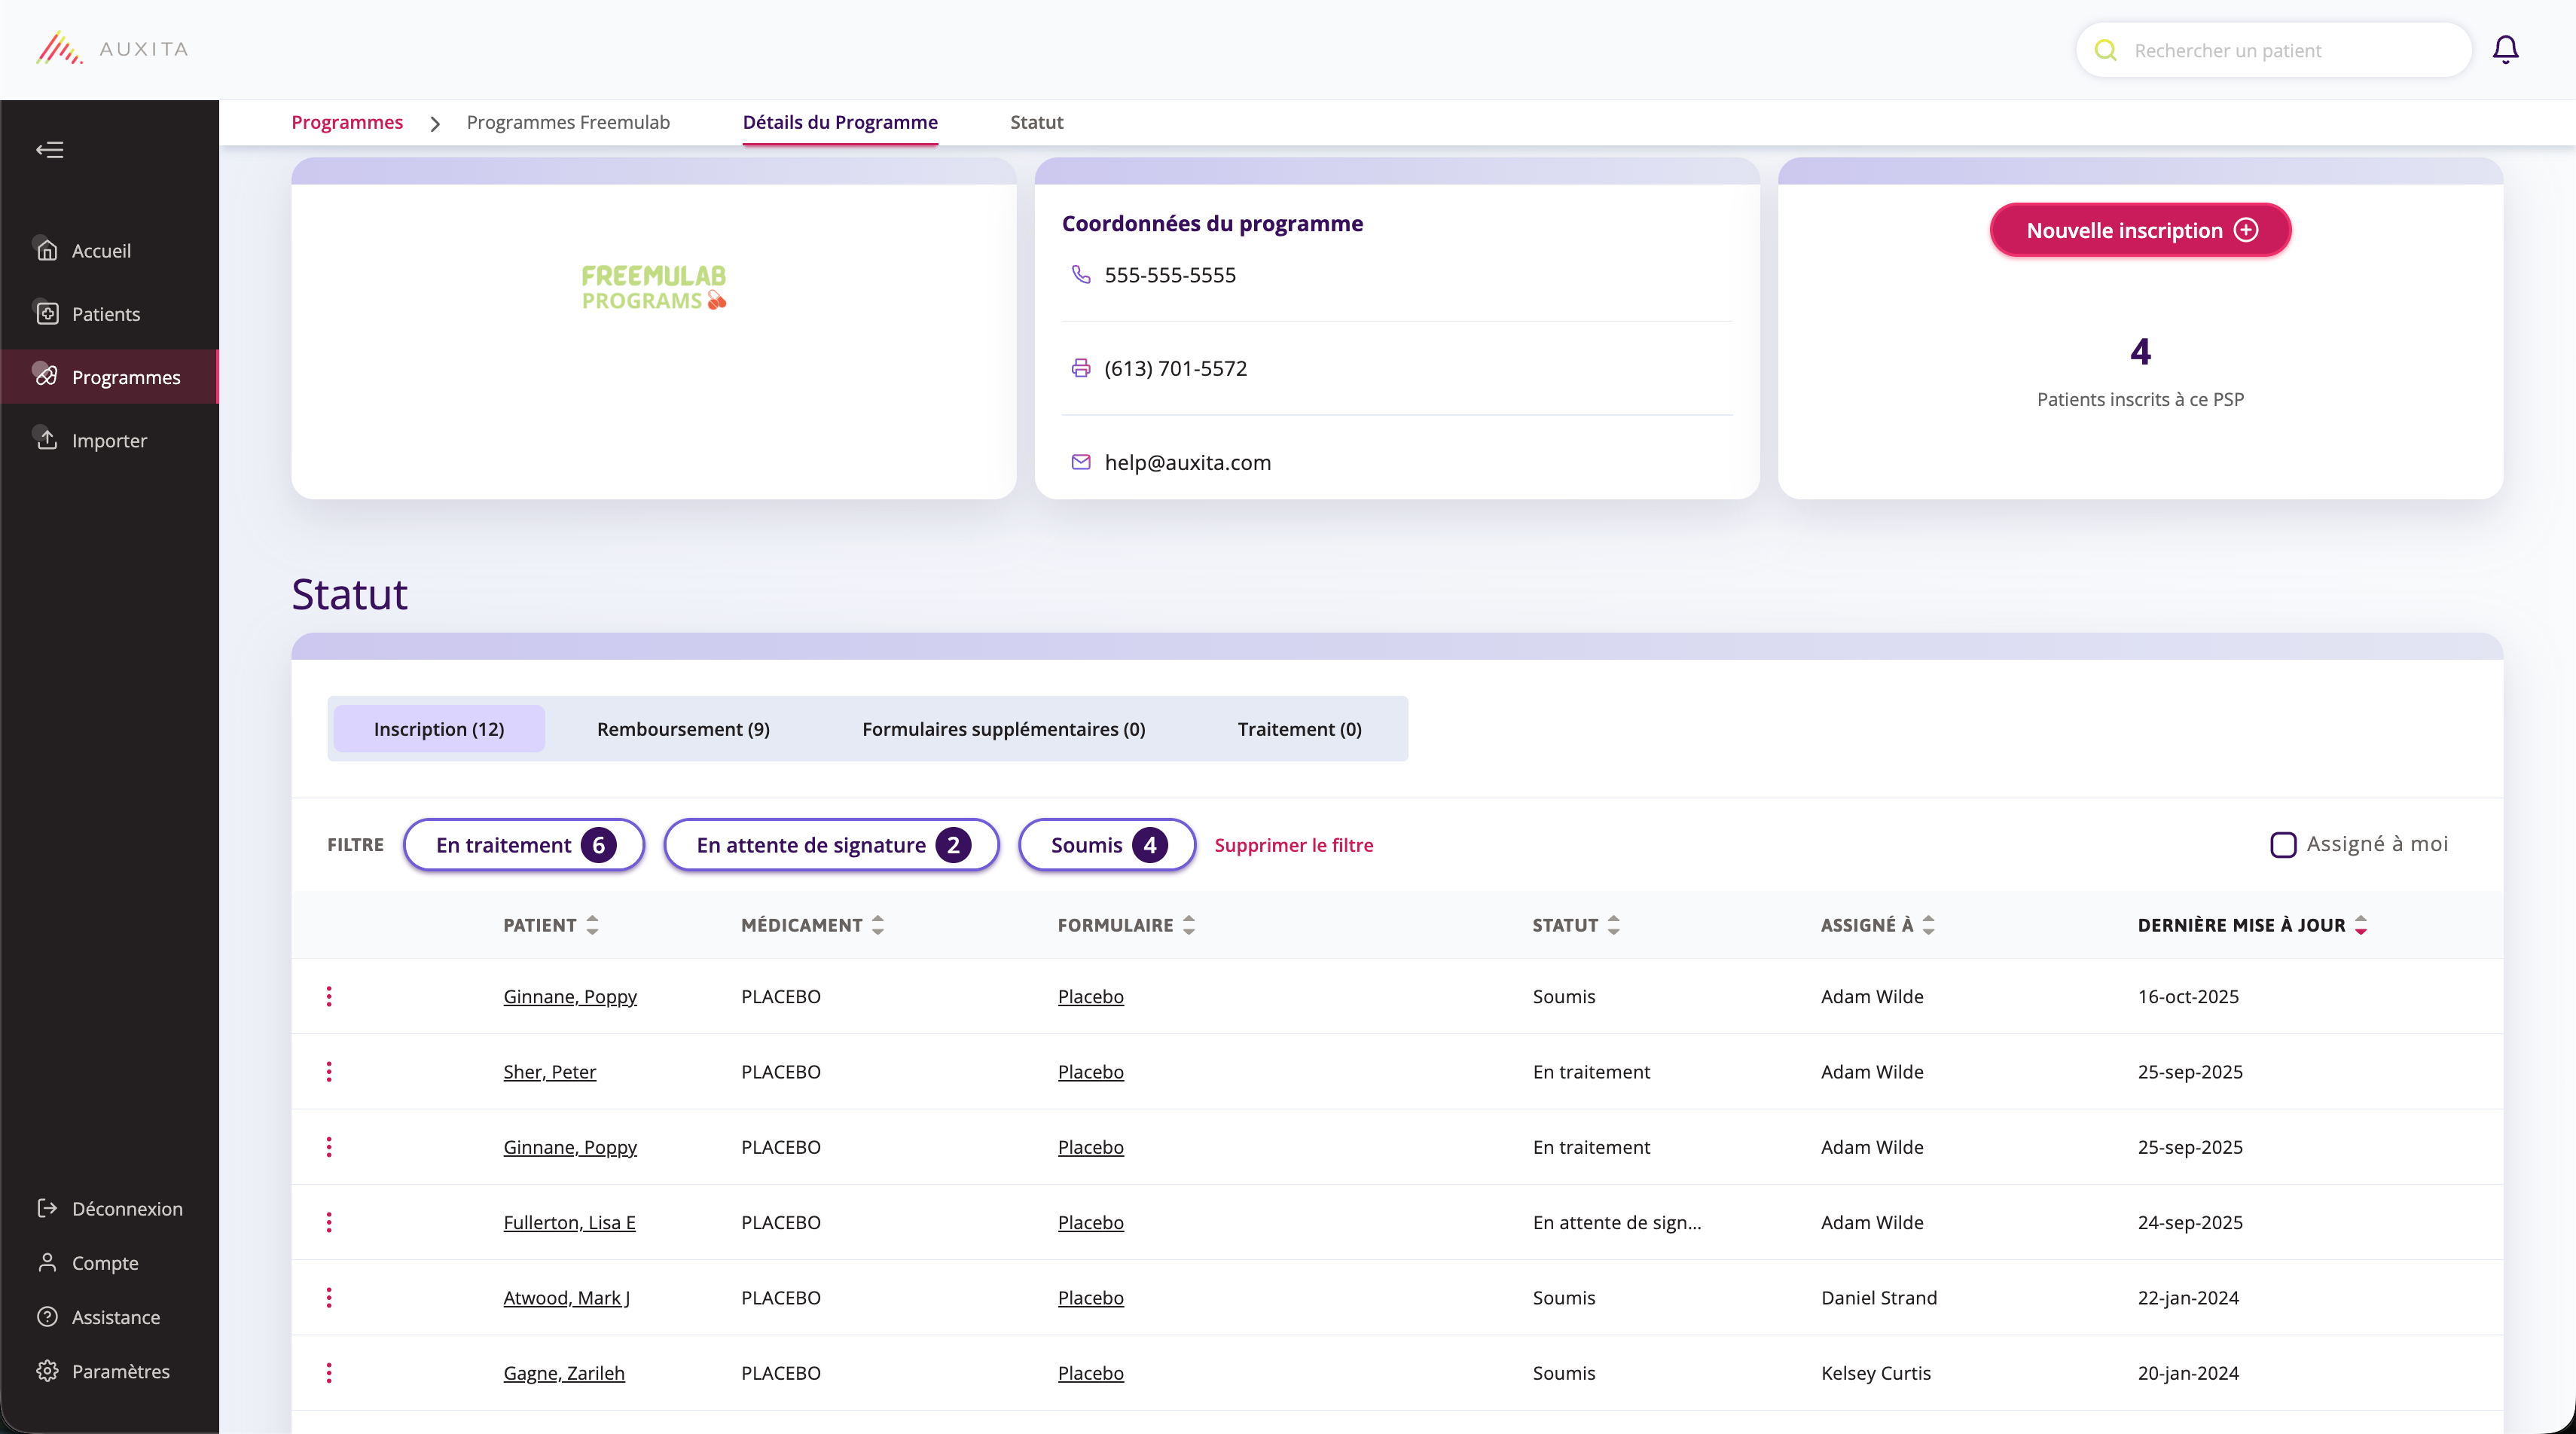Image resolution: width=2576 pixels, height=1434 pixels.
Task: Collapse the sidebar with the menu icon
Action: (50, 150)
